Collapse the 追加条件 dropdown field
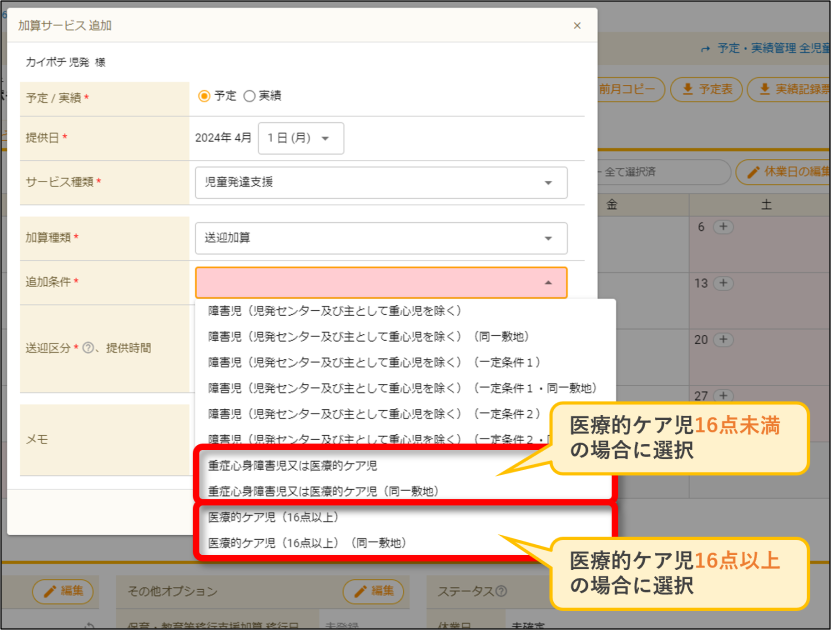This screenshot has height=630, width=831. (x=381, y=282)
